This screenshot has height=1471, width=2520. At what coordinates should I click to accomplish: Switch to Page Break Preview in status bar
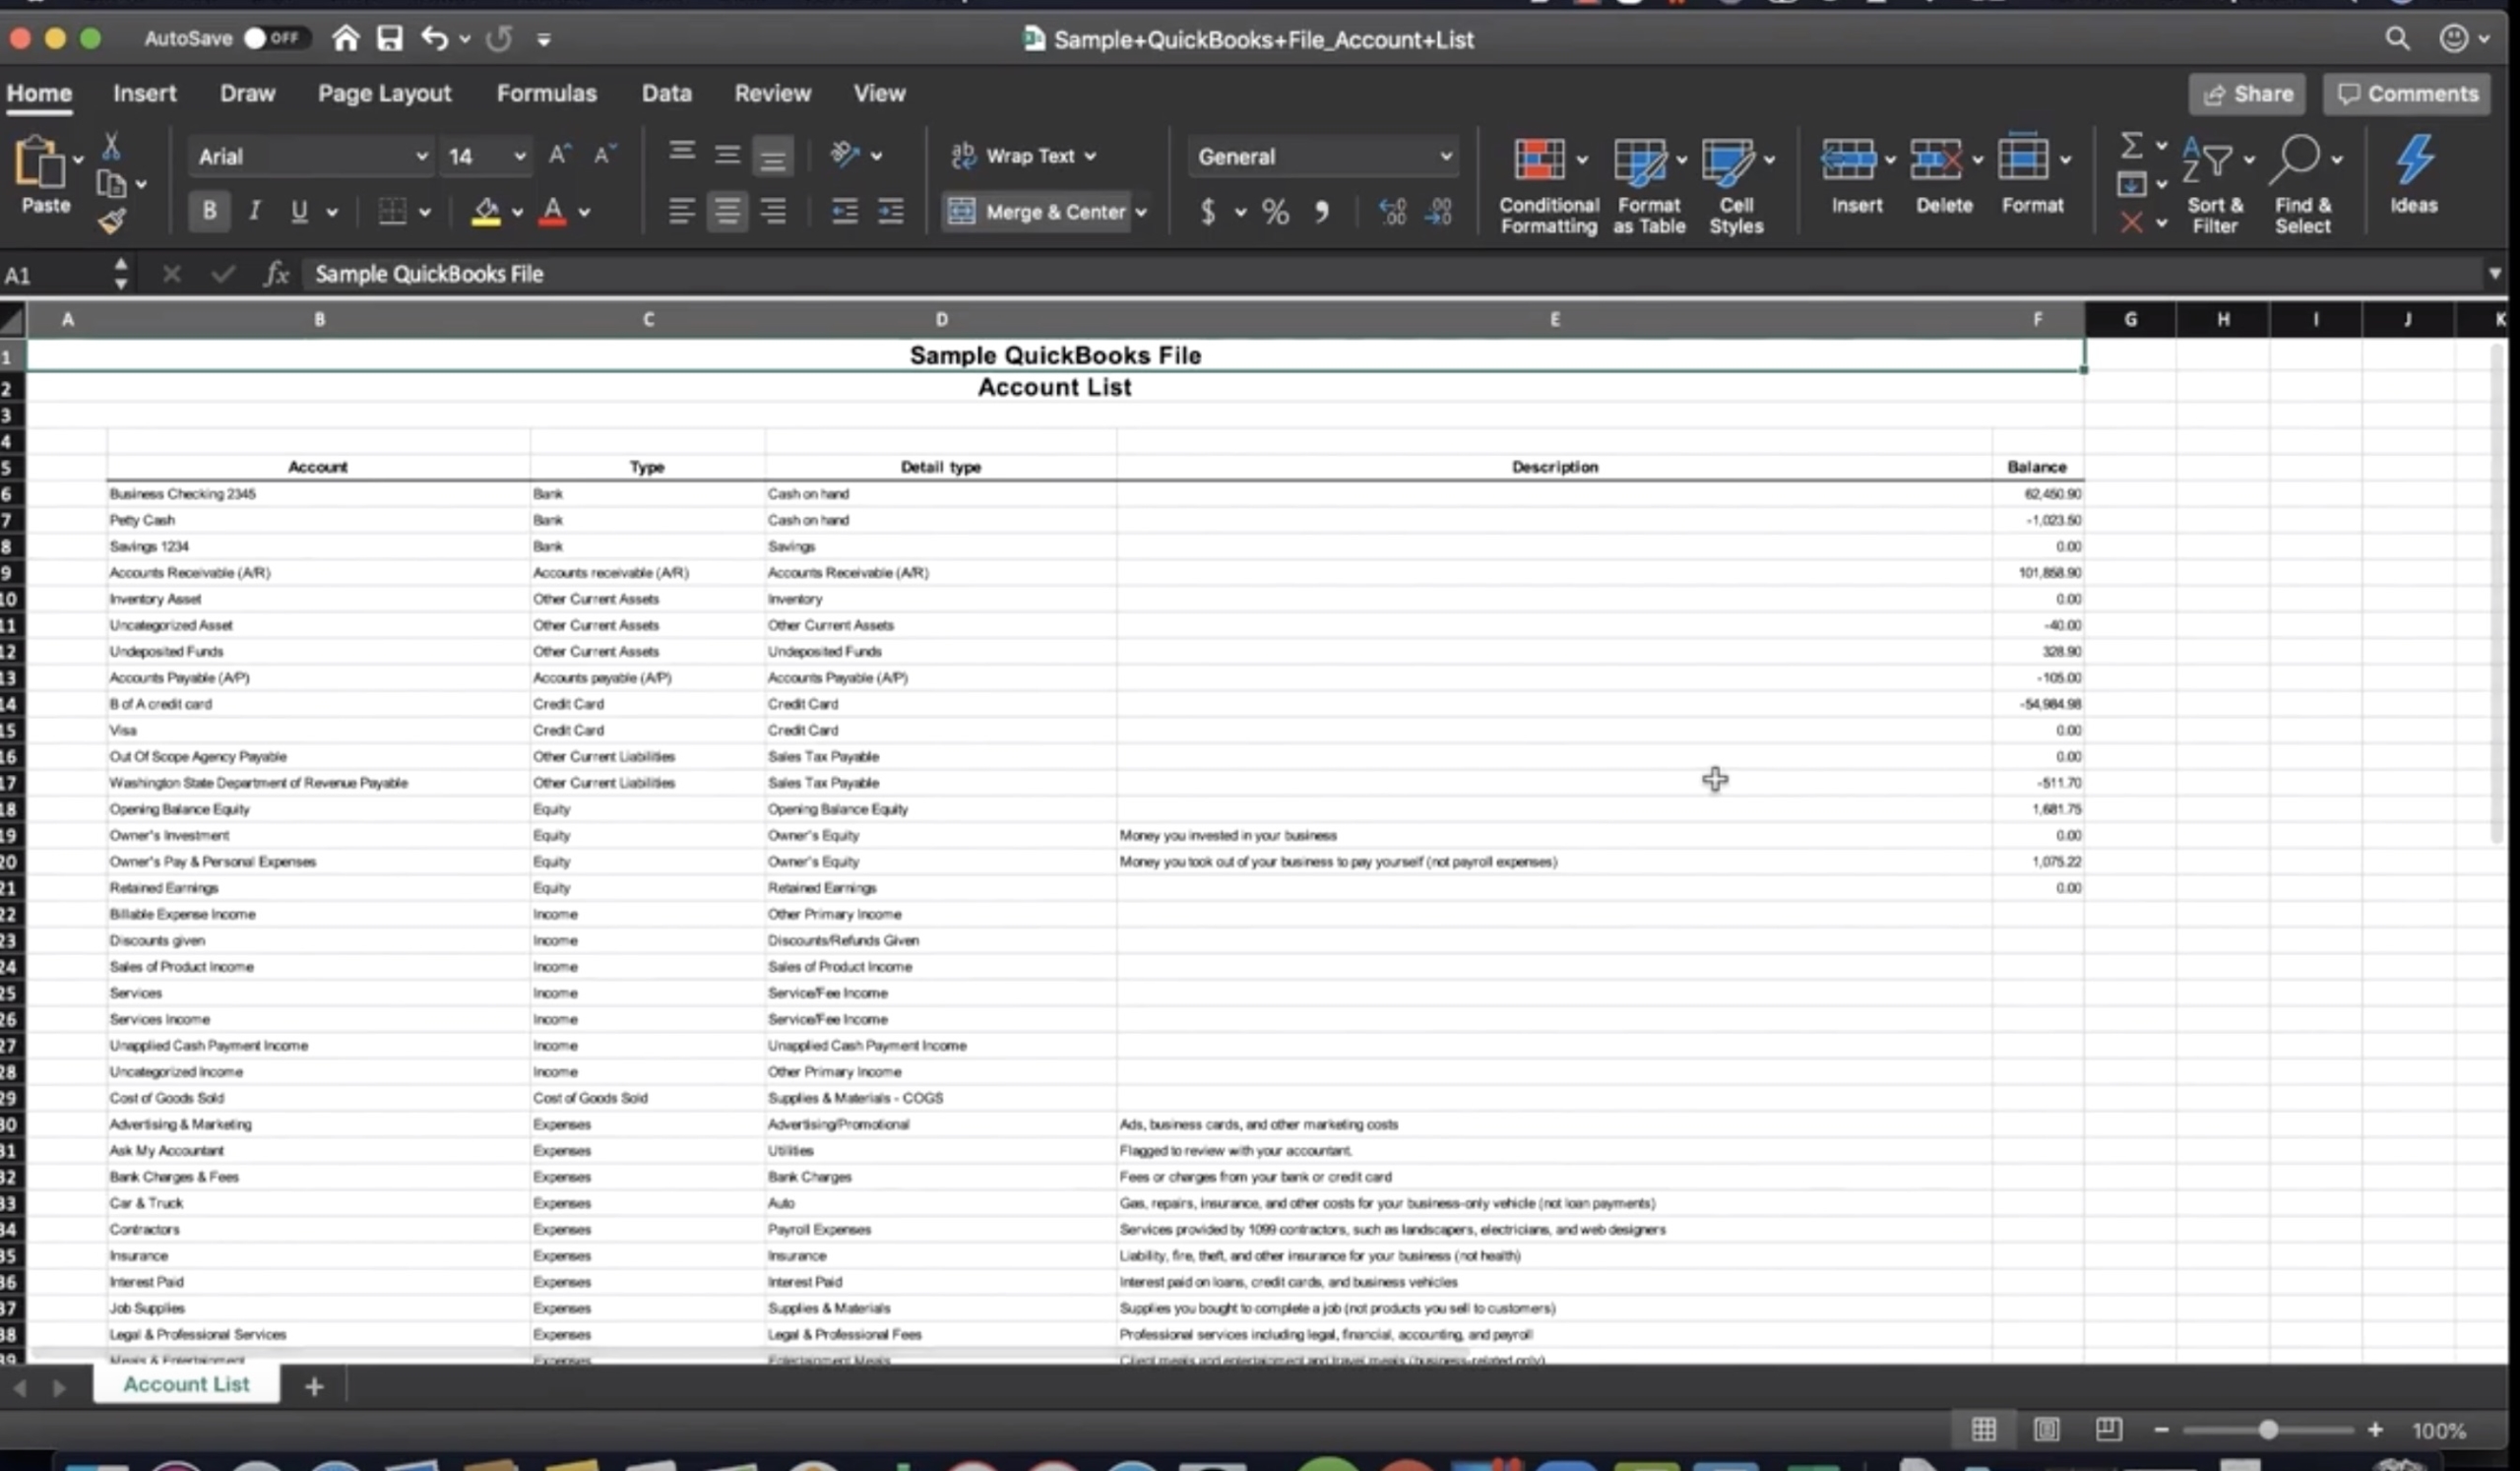[2109, 1429]
